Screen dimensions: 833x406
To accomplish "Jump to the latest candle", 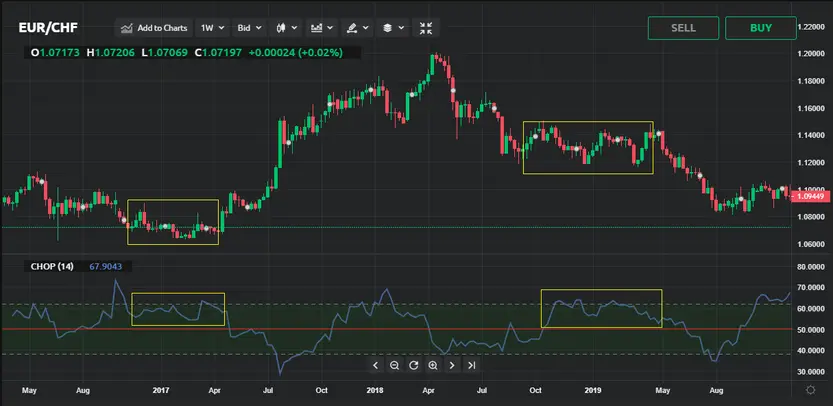I will 471,365.
